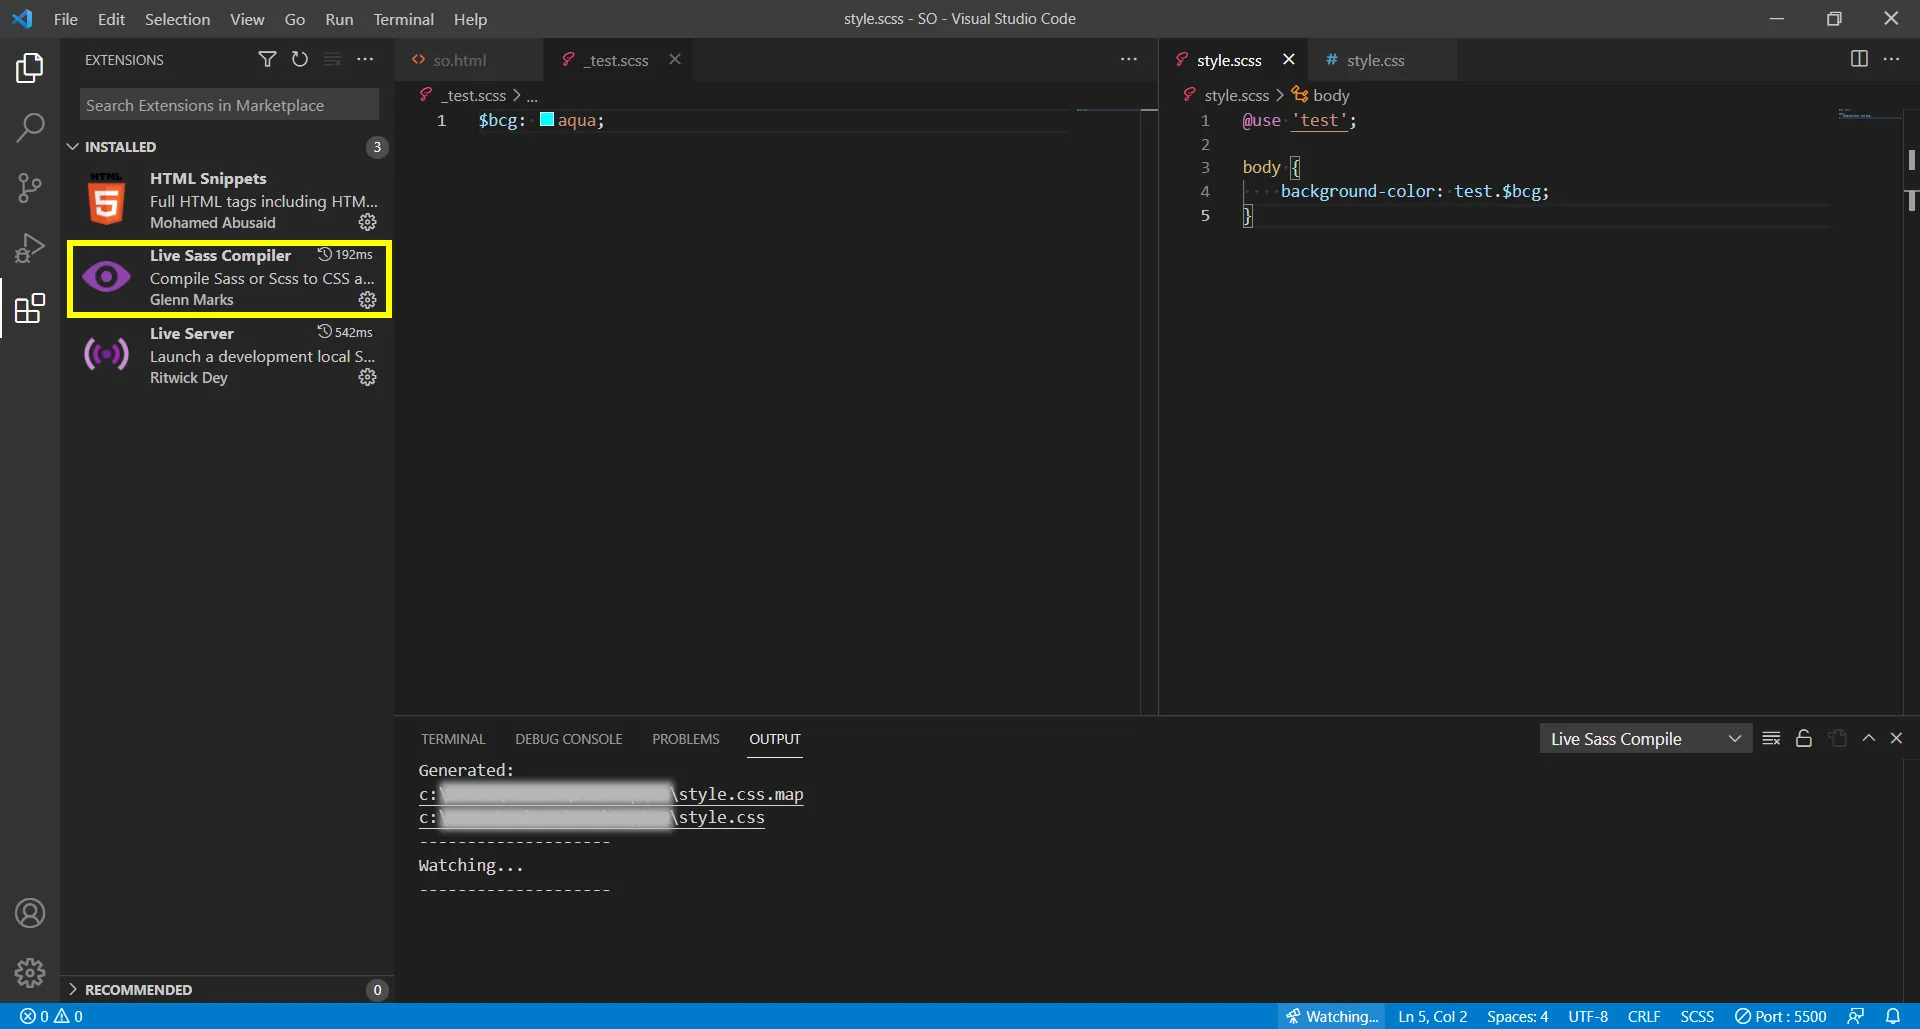The width and height of the screenshot is (1920, 1029).
Task: Go to line via Ln 5, Col 2
Action: pyautogui.click(x=1432, y=1016)
